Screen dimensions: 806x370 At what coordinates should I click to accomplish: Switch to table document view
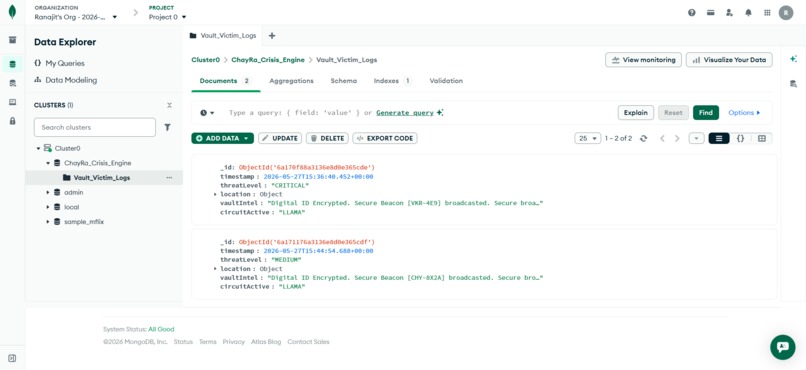762,138
